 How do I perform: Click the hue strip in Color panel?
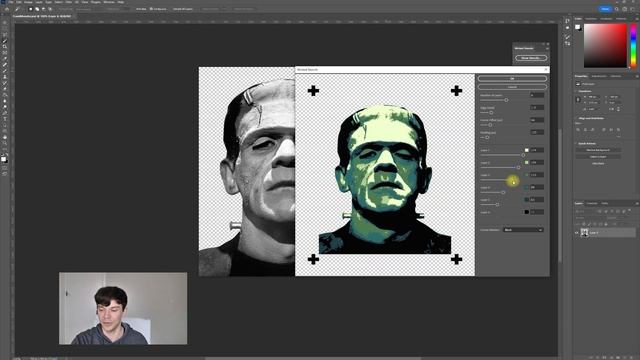[x=633, y=46]
